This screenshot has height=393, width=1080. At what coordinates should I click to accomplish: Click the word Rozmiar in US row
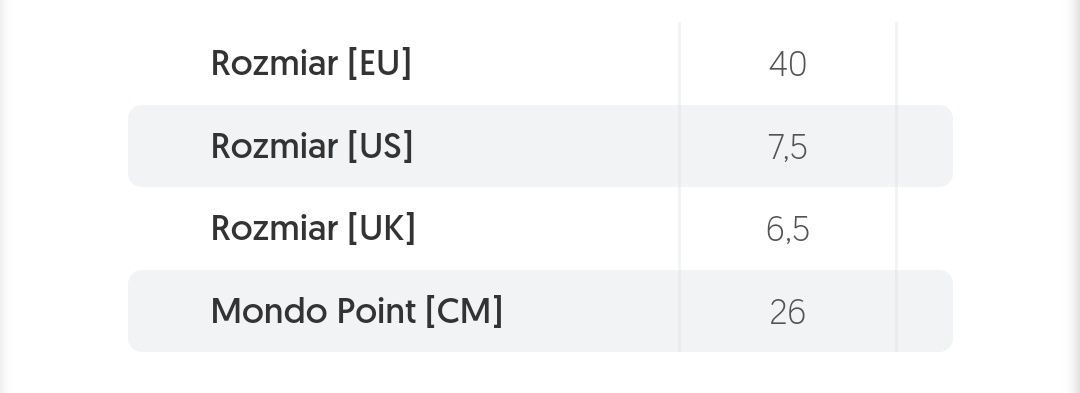pyautogui.click(x=275, y=146)
